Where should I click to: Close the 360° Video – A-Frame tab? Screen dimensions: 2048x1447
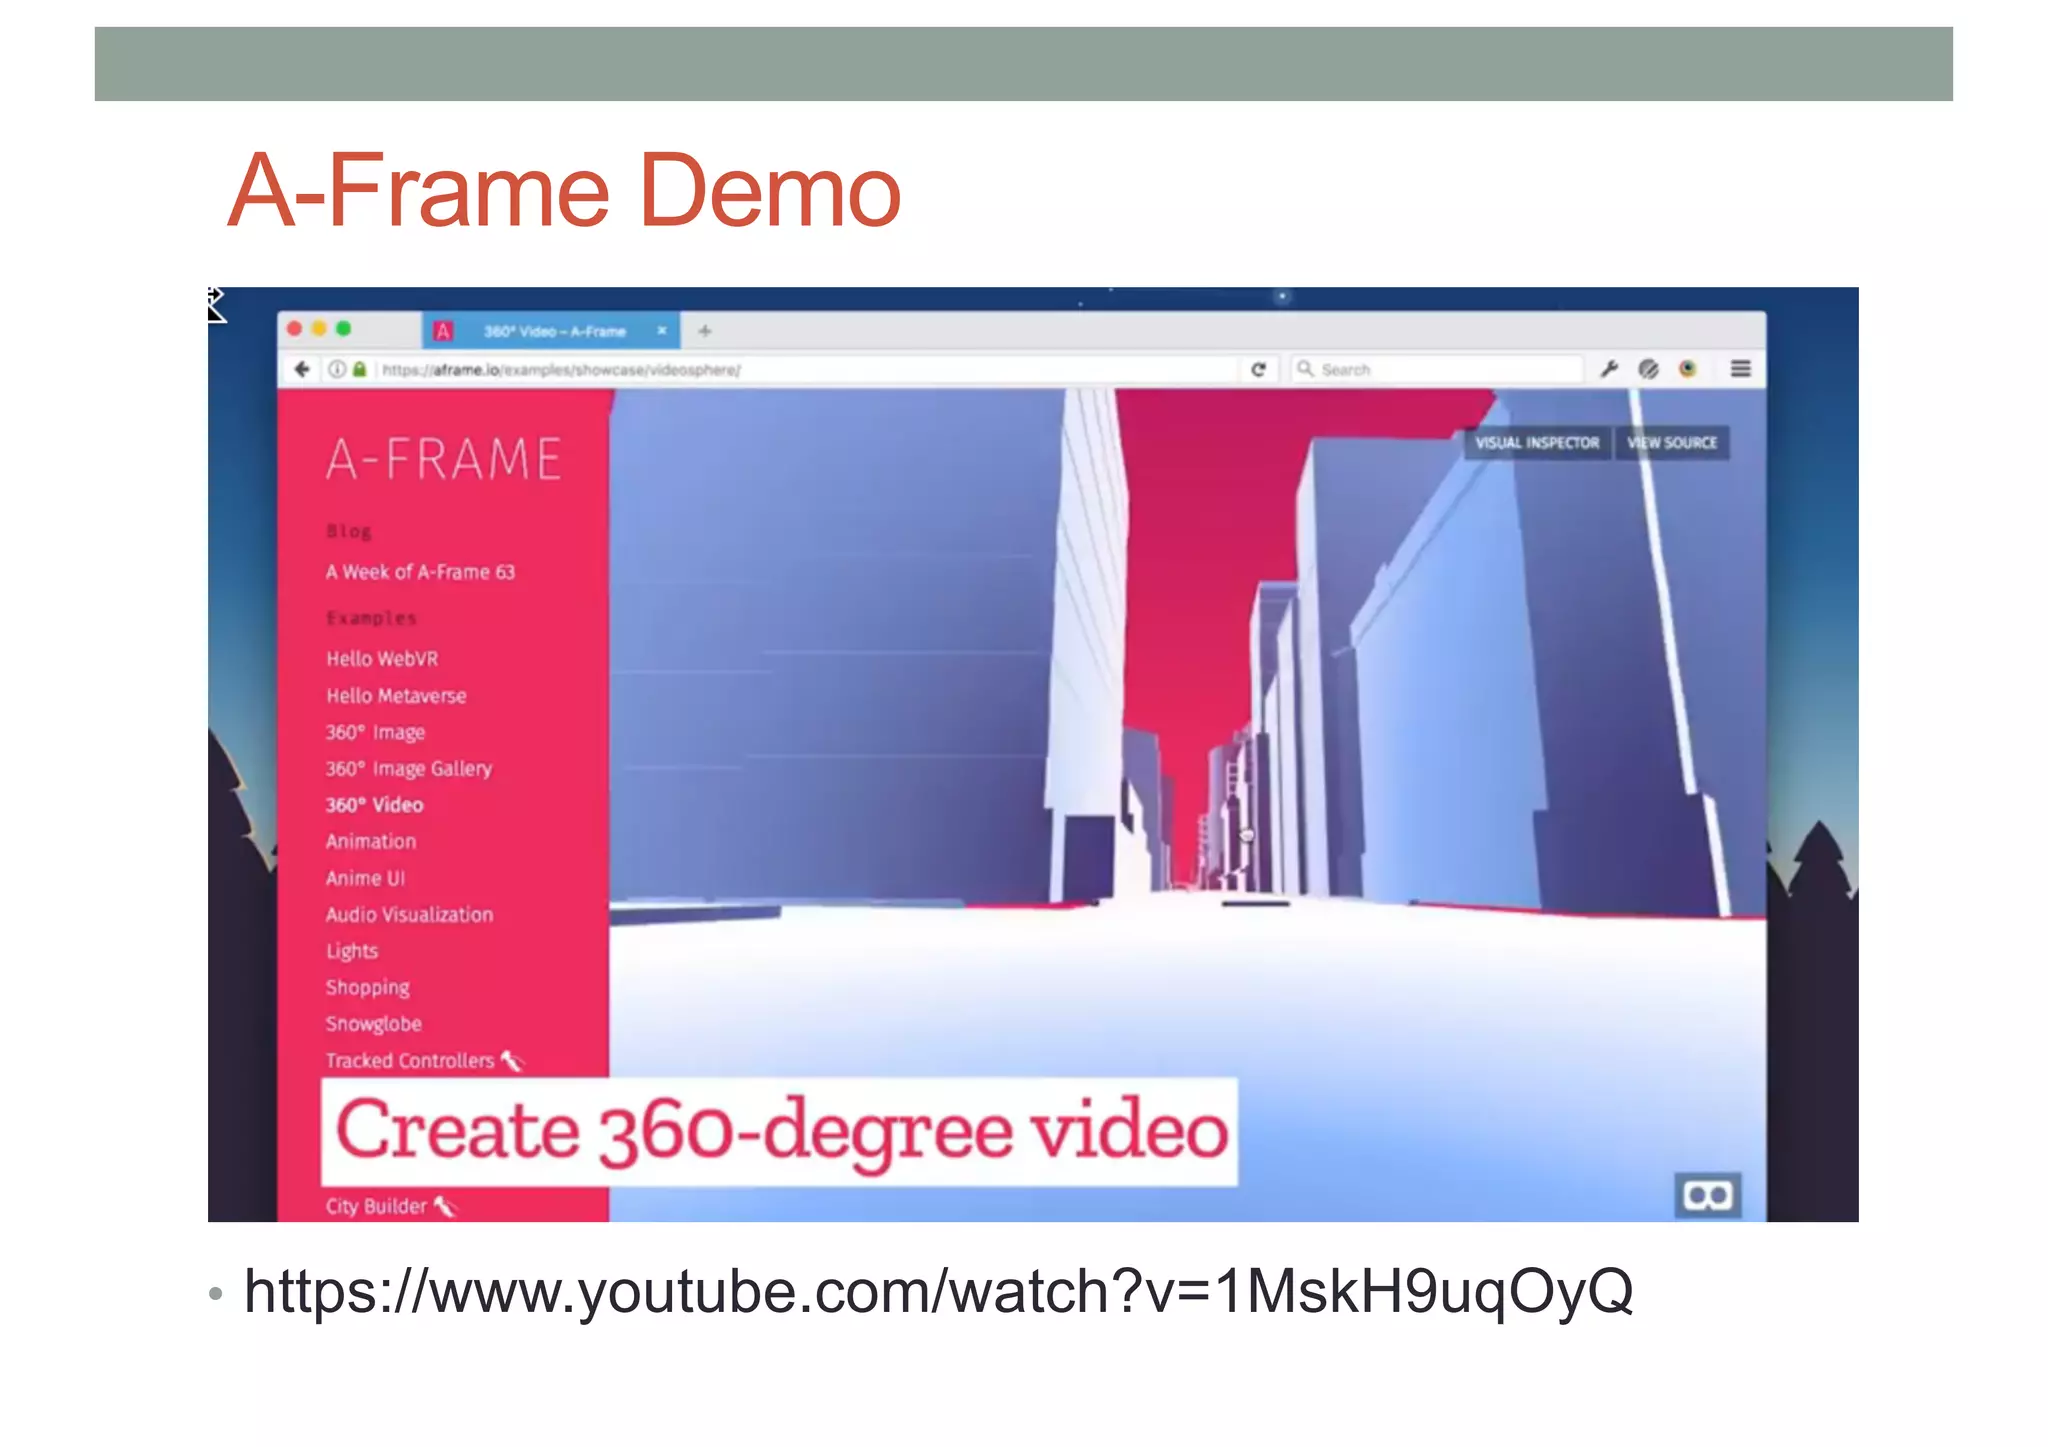(661, 331)
